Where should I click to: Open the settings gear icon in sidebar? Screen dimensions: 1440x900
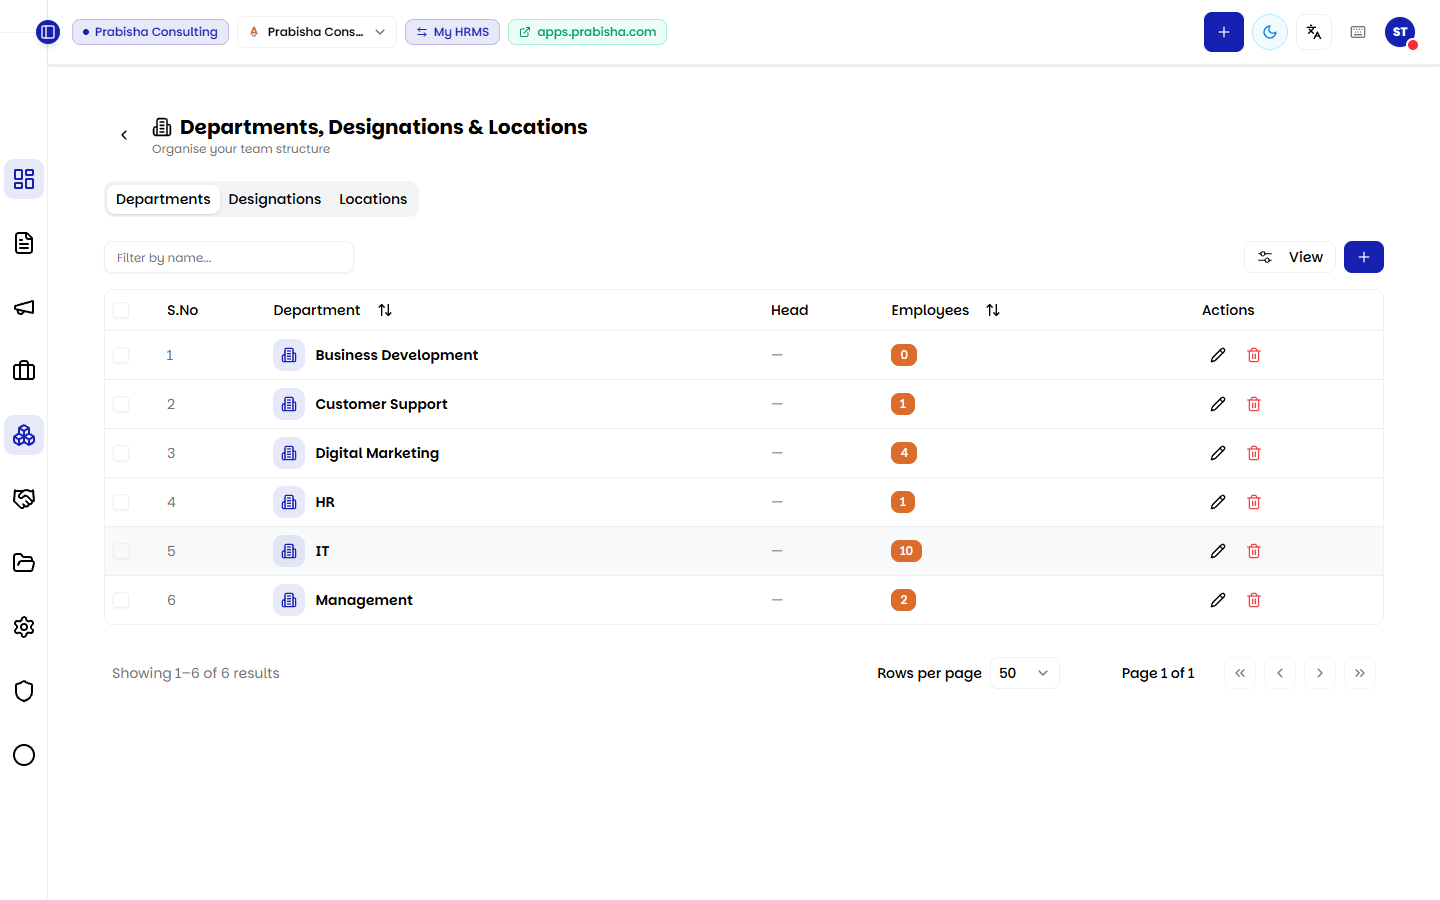[24, 627]
